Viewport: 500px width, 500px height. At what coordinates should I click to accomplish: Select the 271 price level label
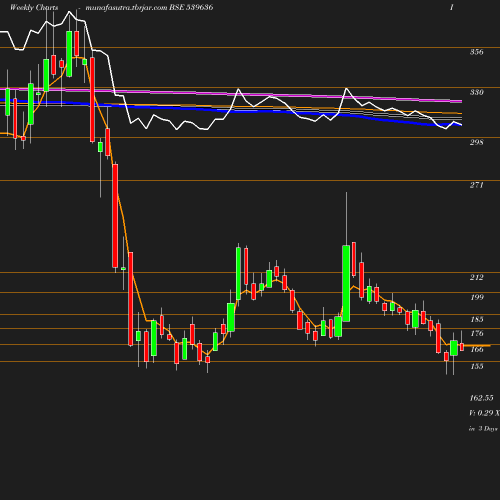(476, 185)
